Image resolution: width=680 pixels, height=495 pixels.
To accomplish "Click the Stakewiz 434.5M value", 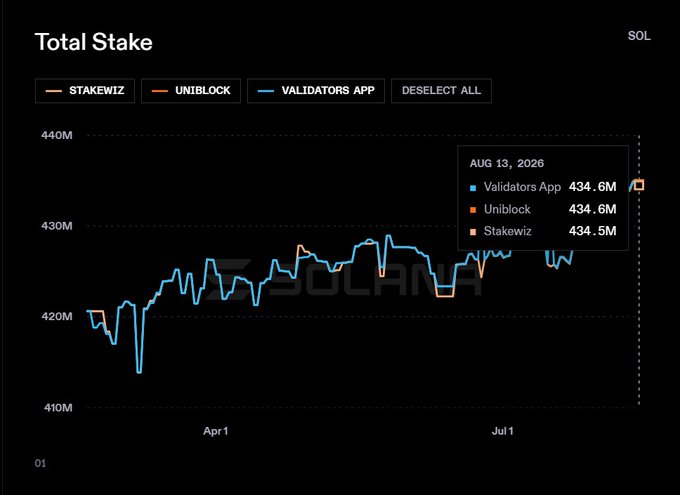I will (592, 231).
